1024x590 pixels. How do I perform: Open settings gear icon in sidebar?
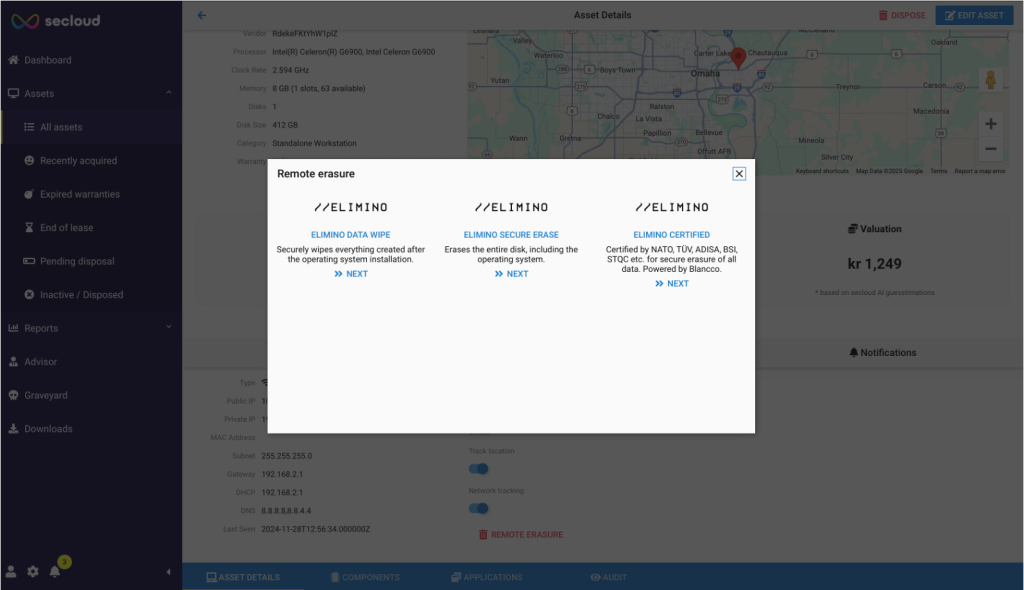click(x=33, y=571)
